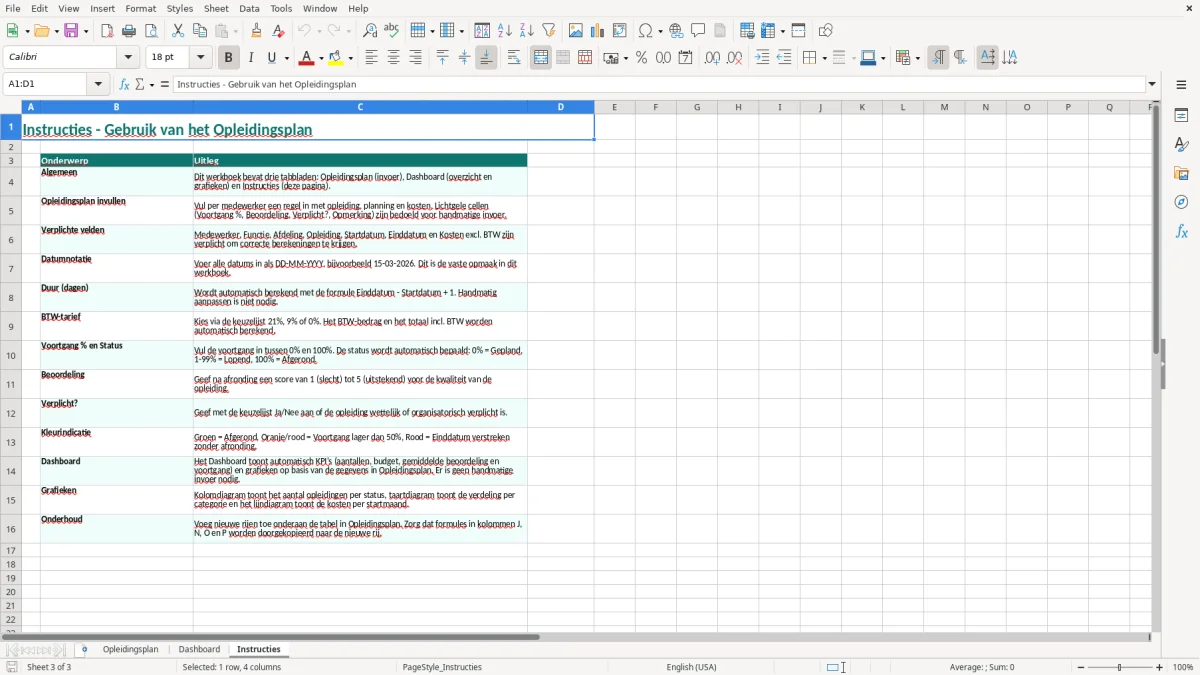Screen dimensions: 1200x675
Task: Open Find & Replace
Action: [370, 31]
